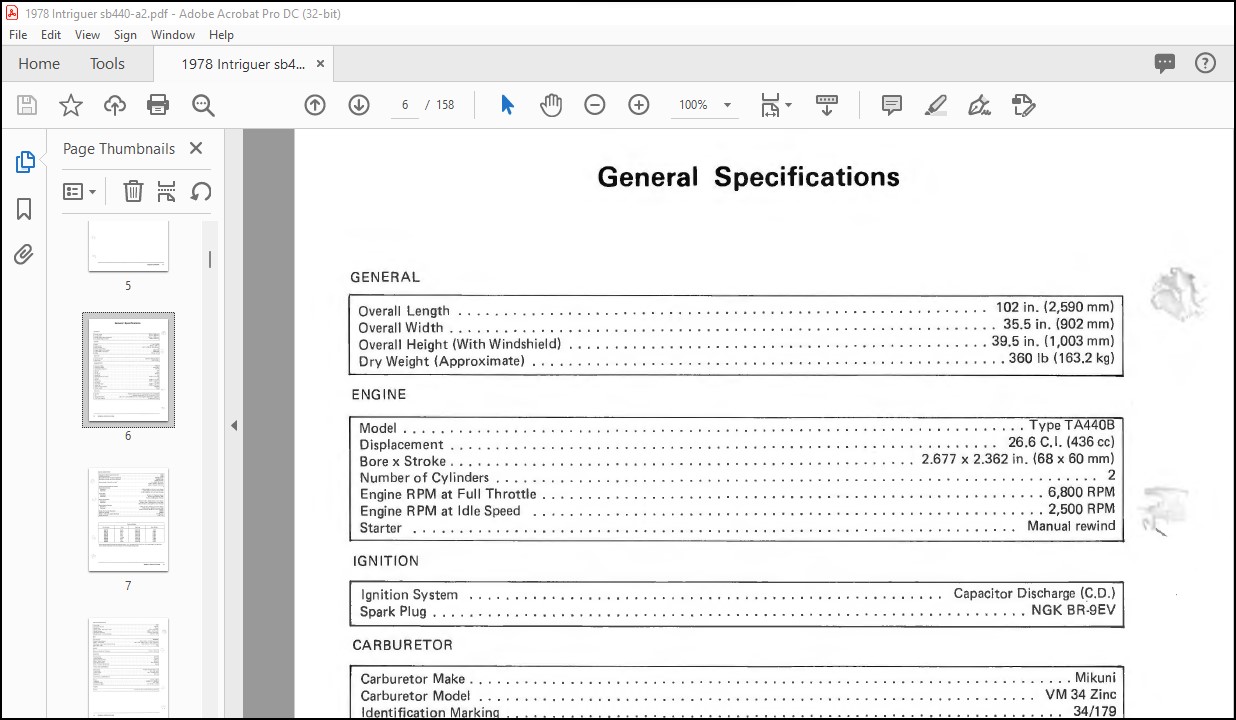Open the thumbnail options dropdown menu
The height and width of the screenshot is (720, 1236).
(x=80, y=191)
